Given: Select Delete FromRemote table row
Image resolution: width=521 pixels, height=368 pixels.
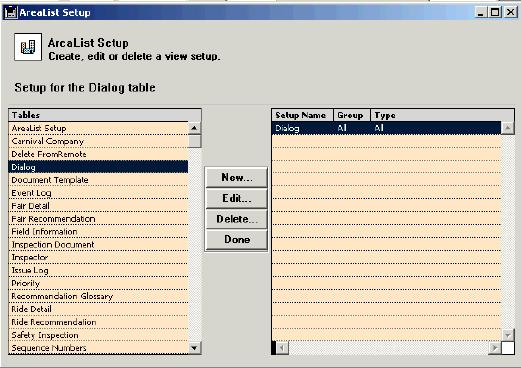Looking at the screenshot, I should pos(98,154).
